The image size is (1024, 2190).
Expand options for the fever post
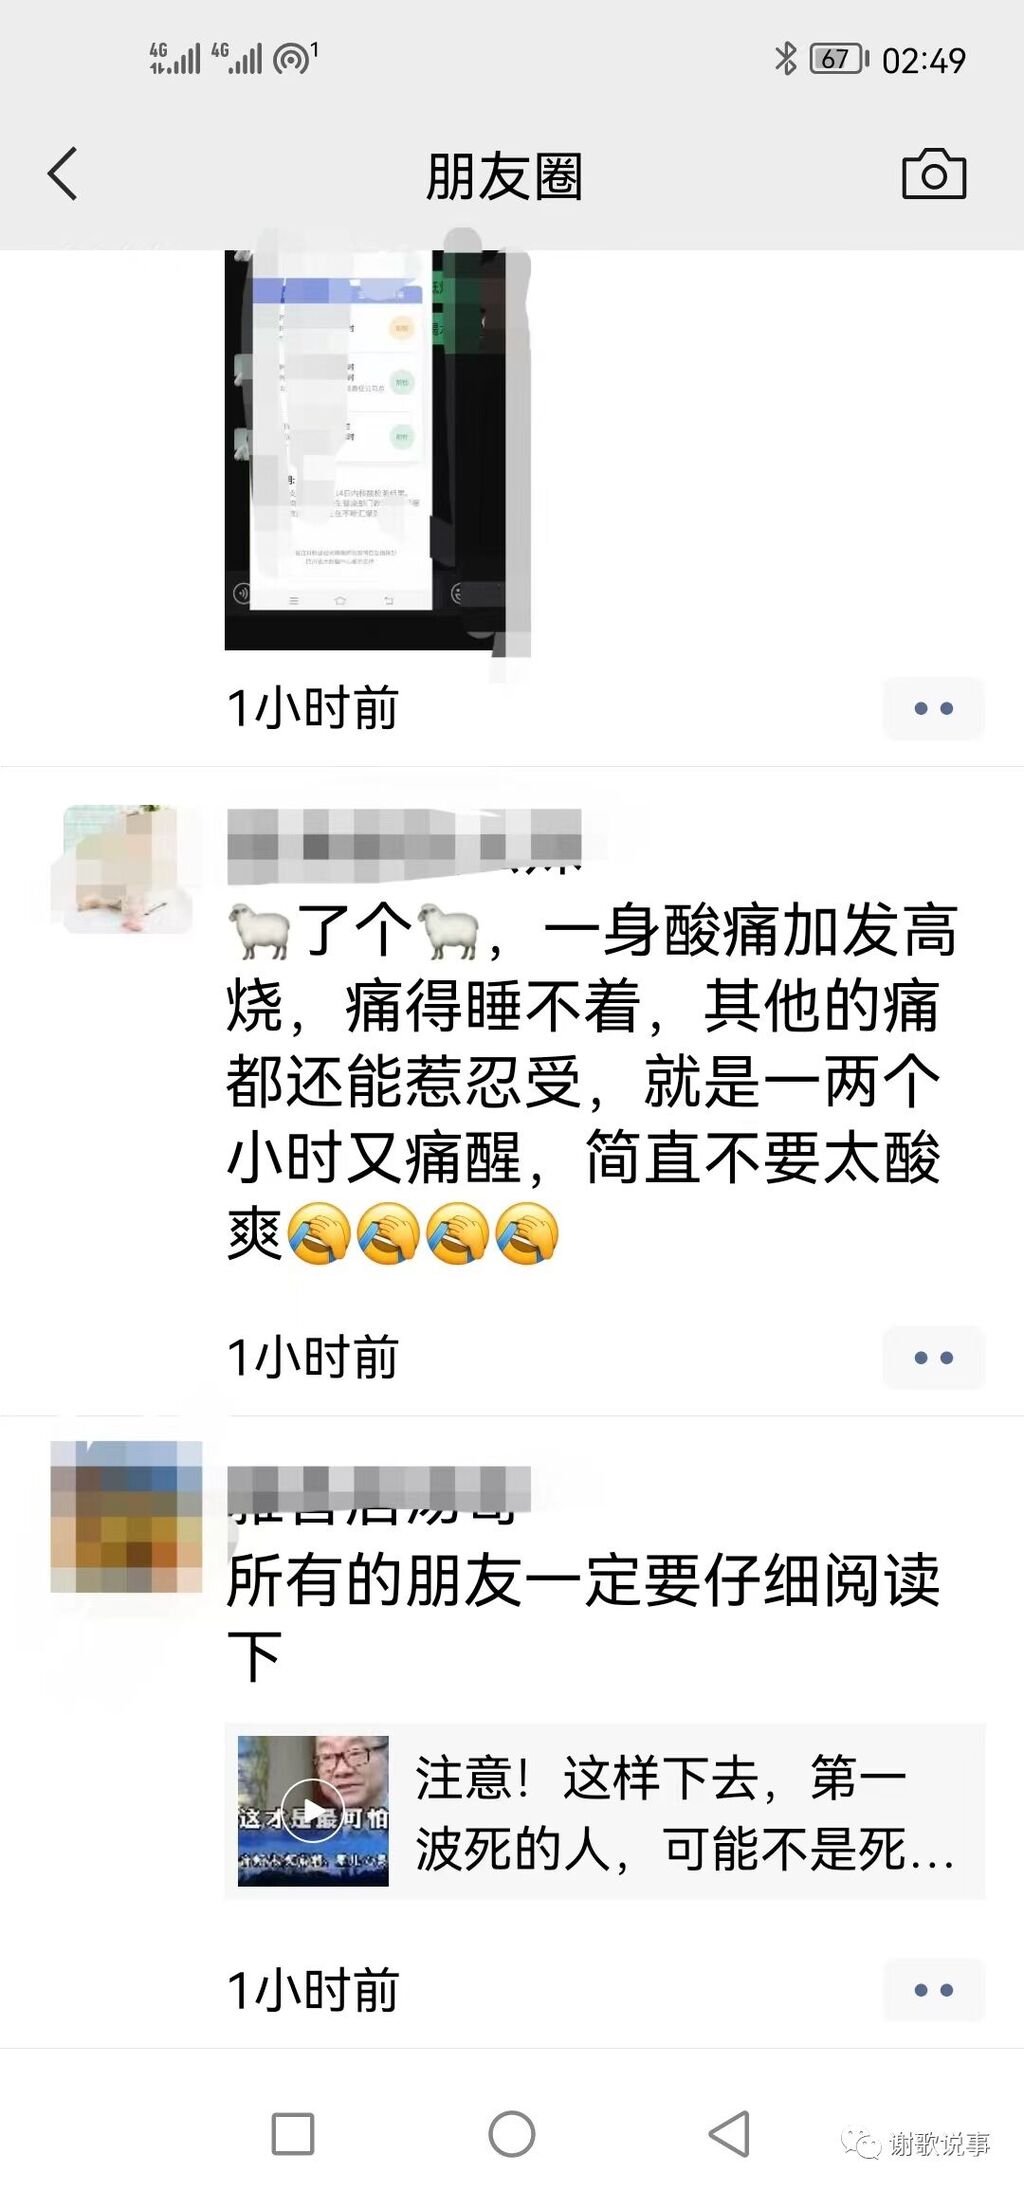coord(934,1358)
